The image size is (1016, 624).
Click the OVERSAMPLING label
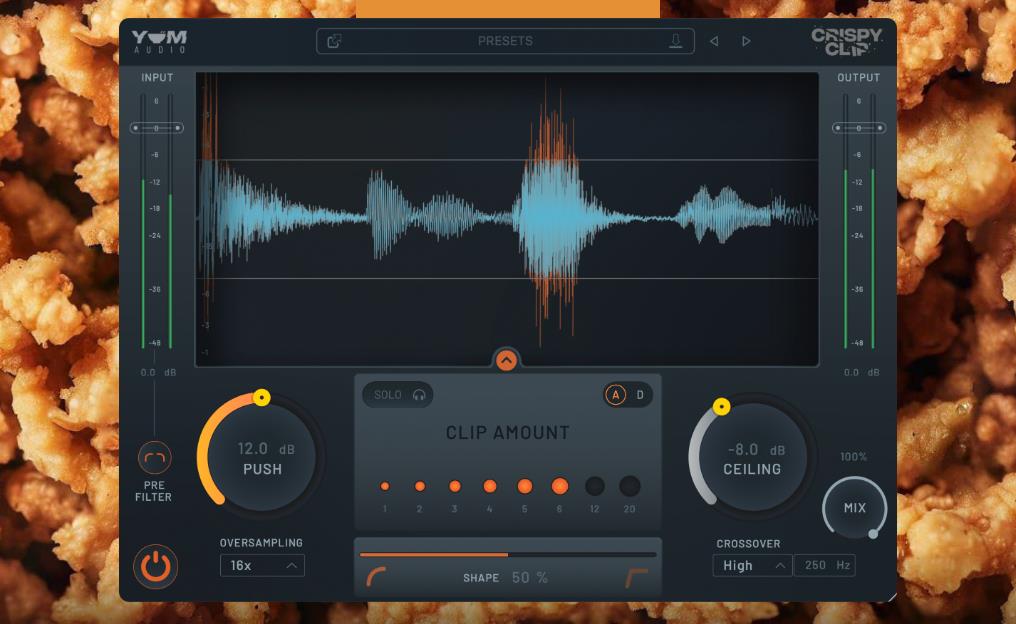click(261, 543)
